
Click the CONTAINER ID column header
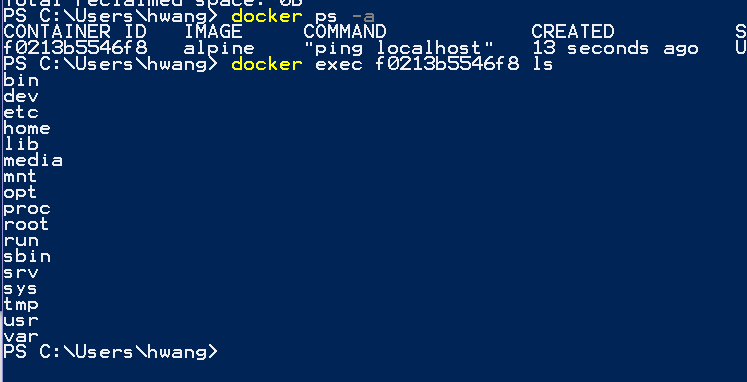tap(76, 32)
